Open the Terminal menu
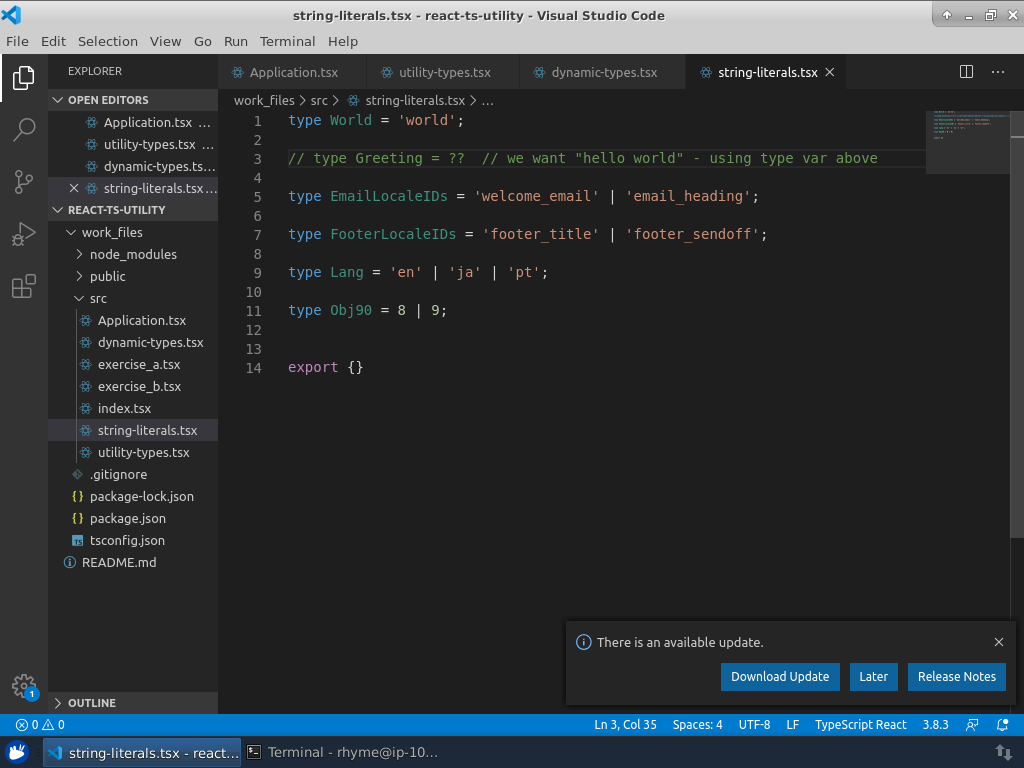 pos(287,41)
